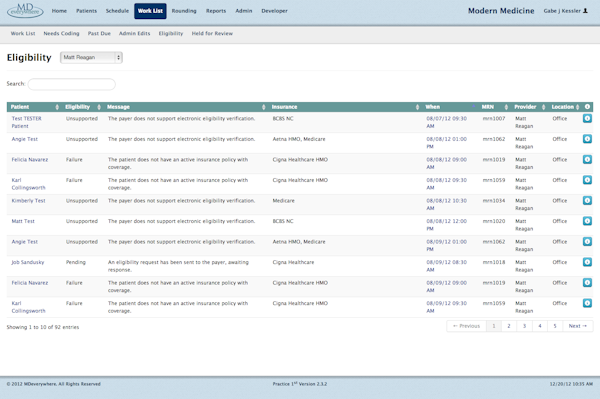The width and height of the screenshot is (600, 399).
Task: Click the action icon for Angie Test 08/08/12 row
Action: pos(587,139)
